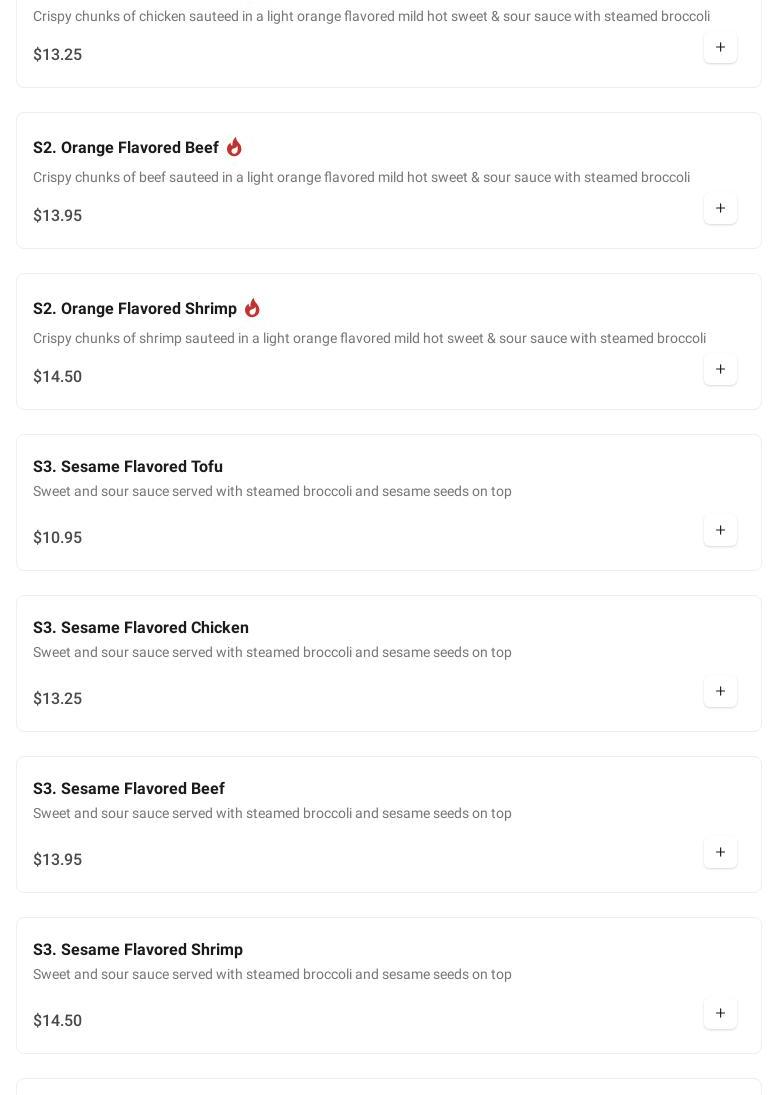Add the $13.25 orange chicken dish at top
Screen dimensions: 778x1095
[720, 48]
